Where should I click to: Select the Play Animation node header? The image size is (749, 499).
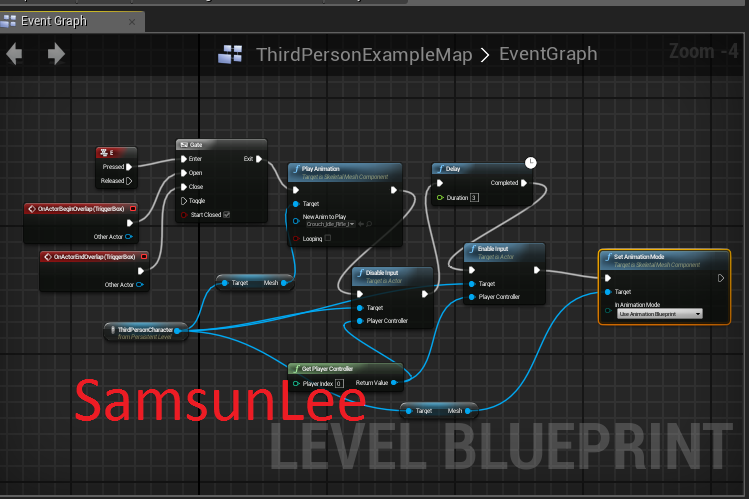point(345,172)
